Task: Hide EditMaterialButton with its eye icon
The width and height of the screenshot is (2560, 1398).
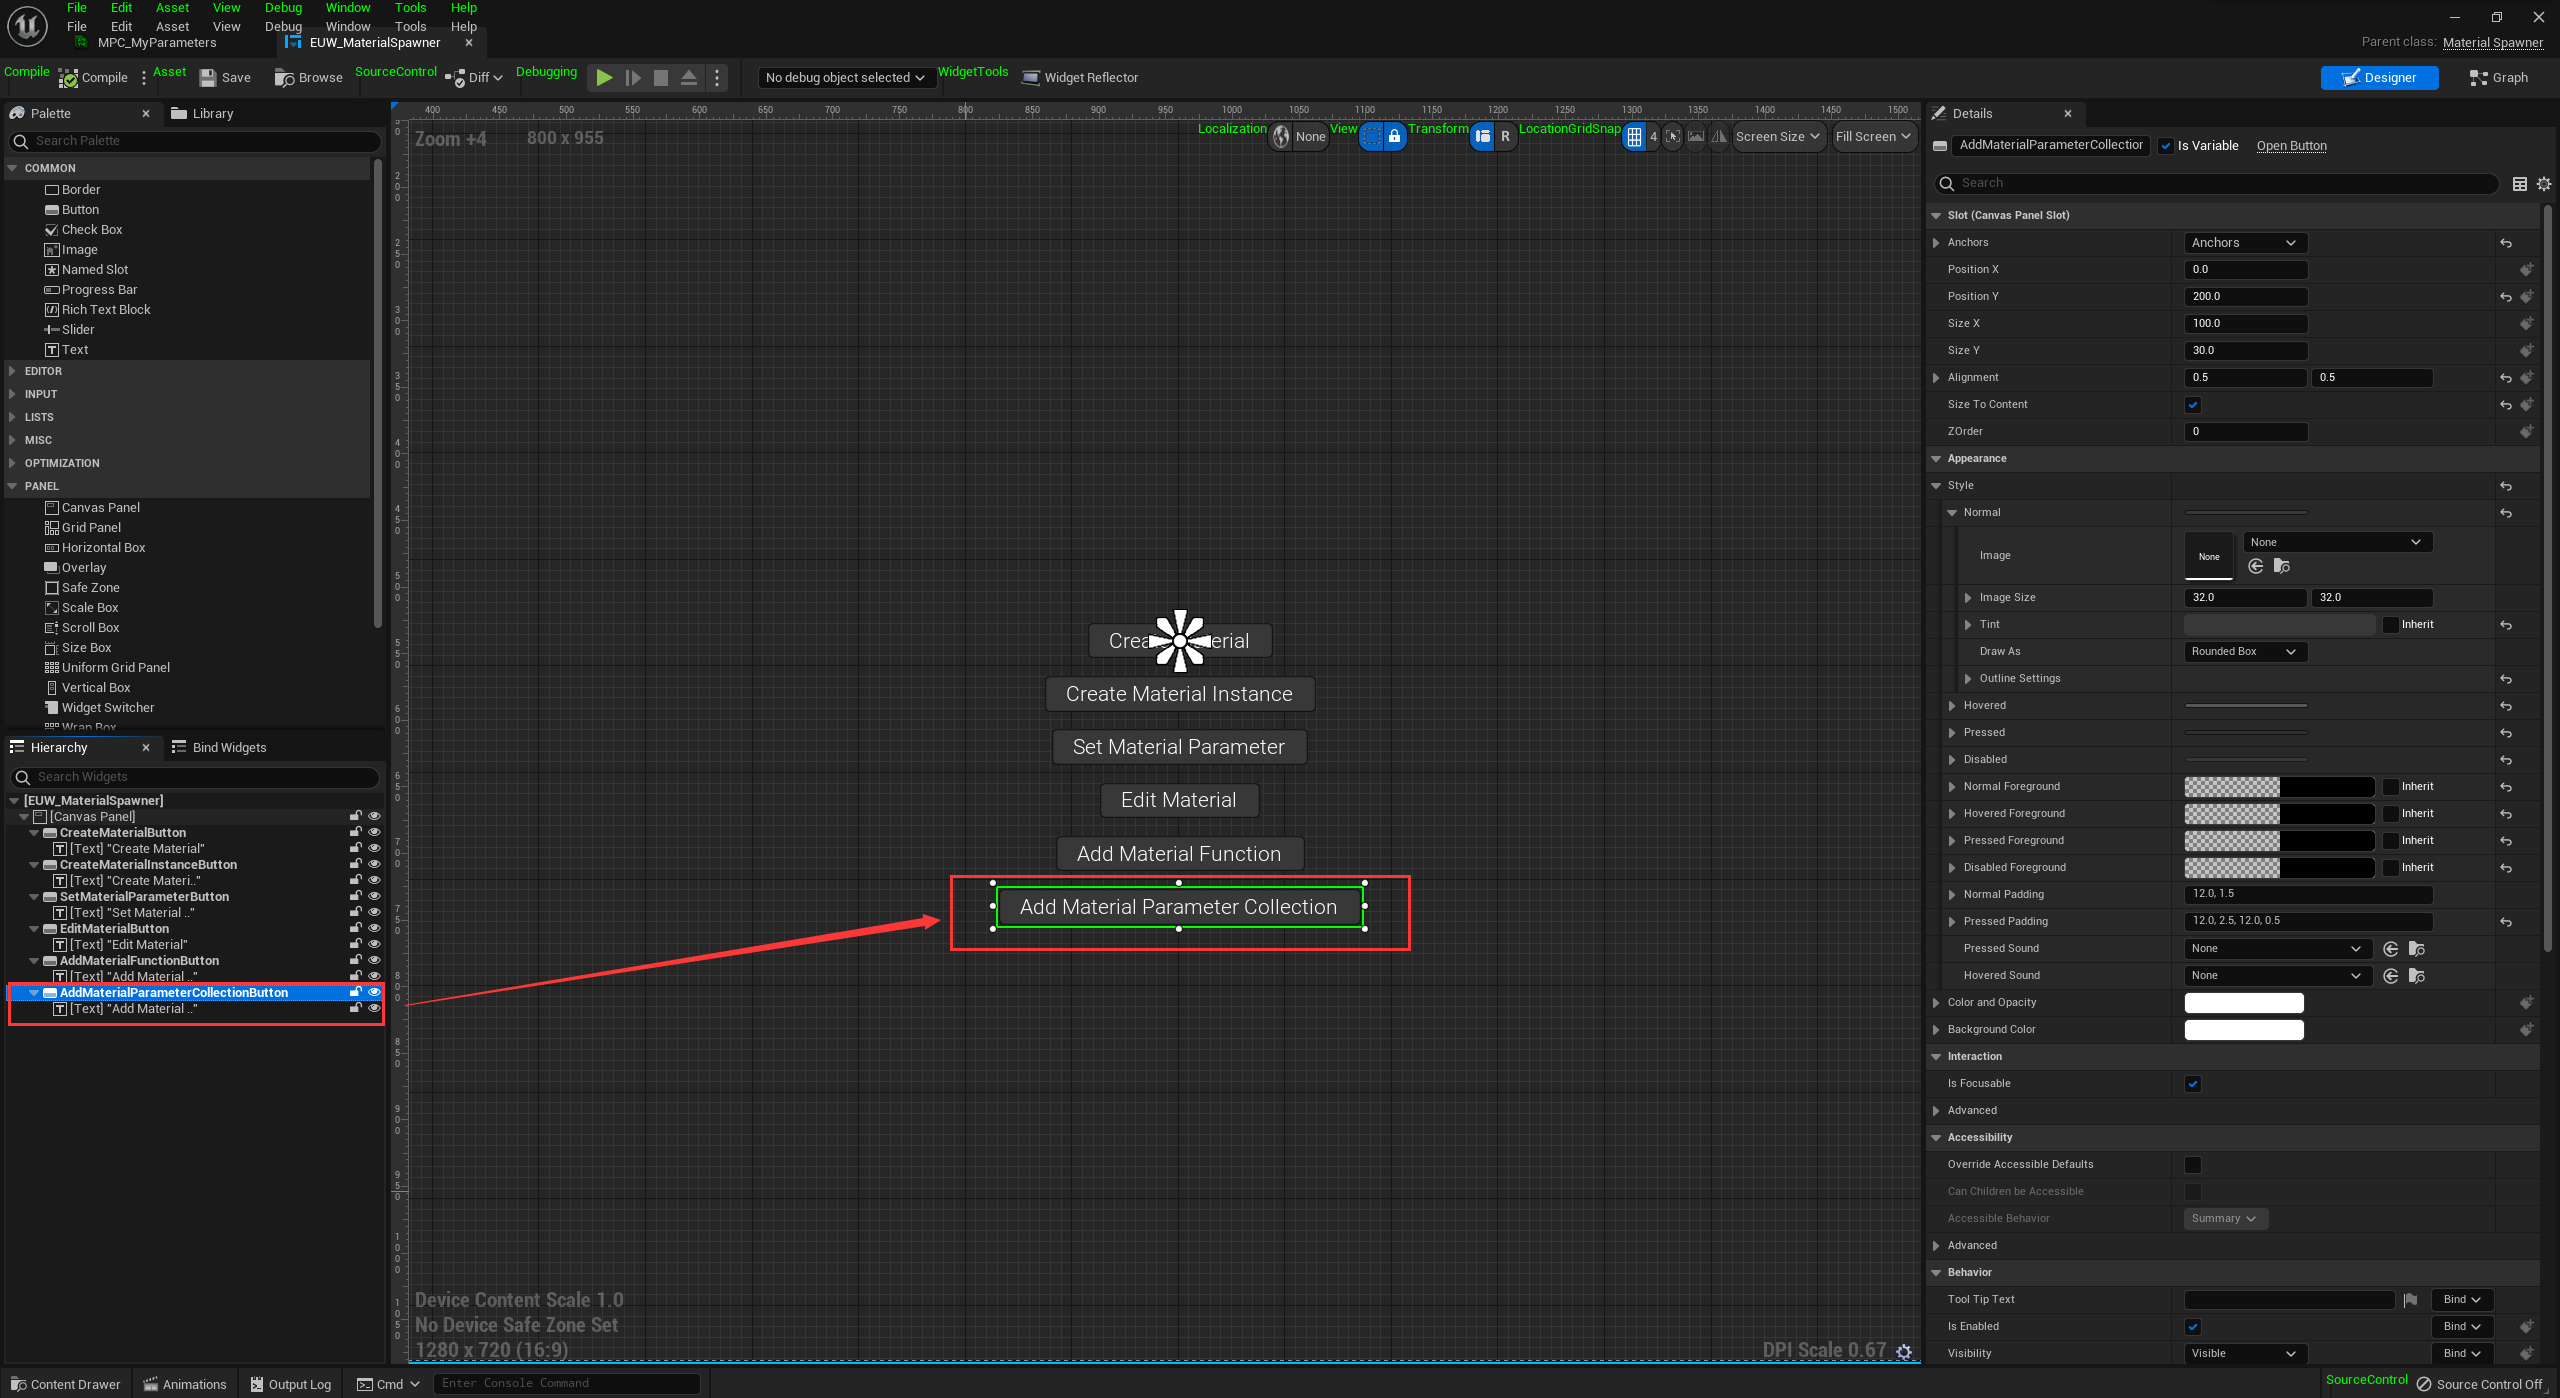Action: click(375, 929)
